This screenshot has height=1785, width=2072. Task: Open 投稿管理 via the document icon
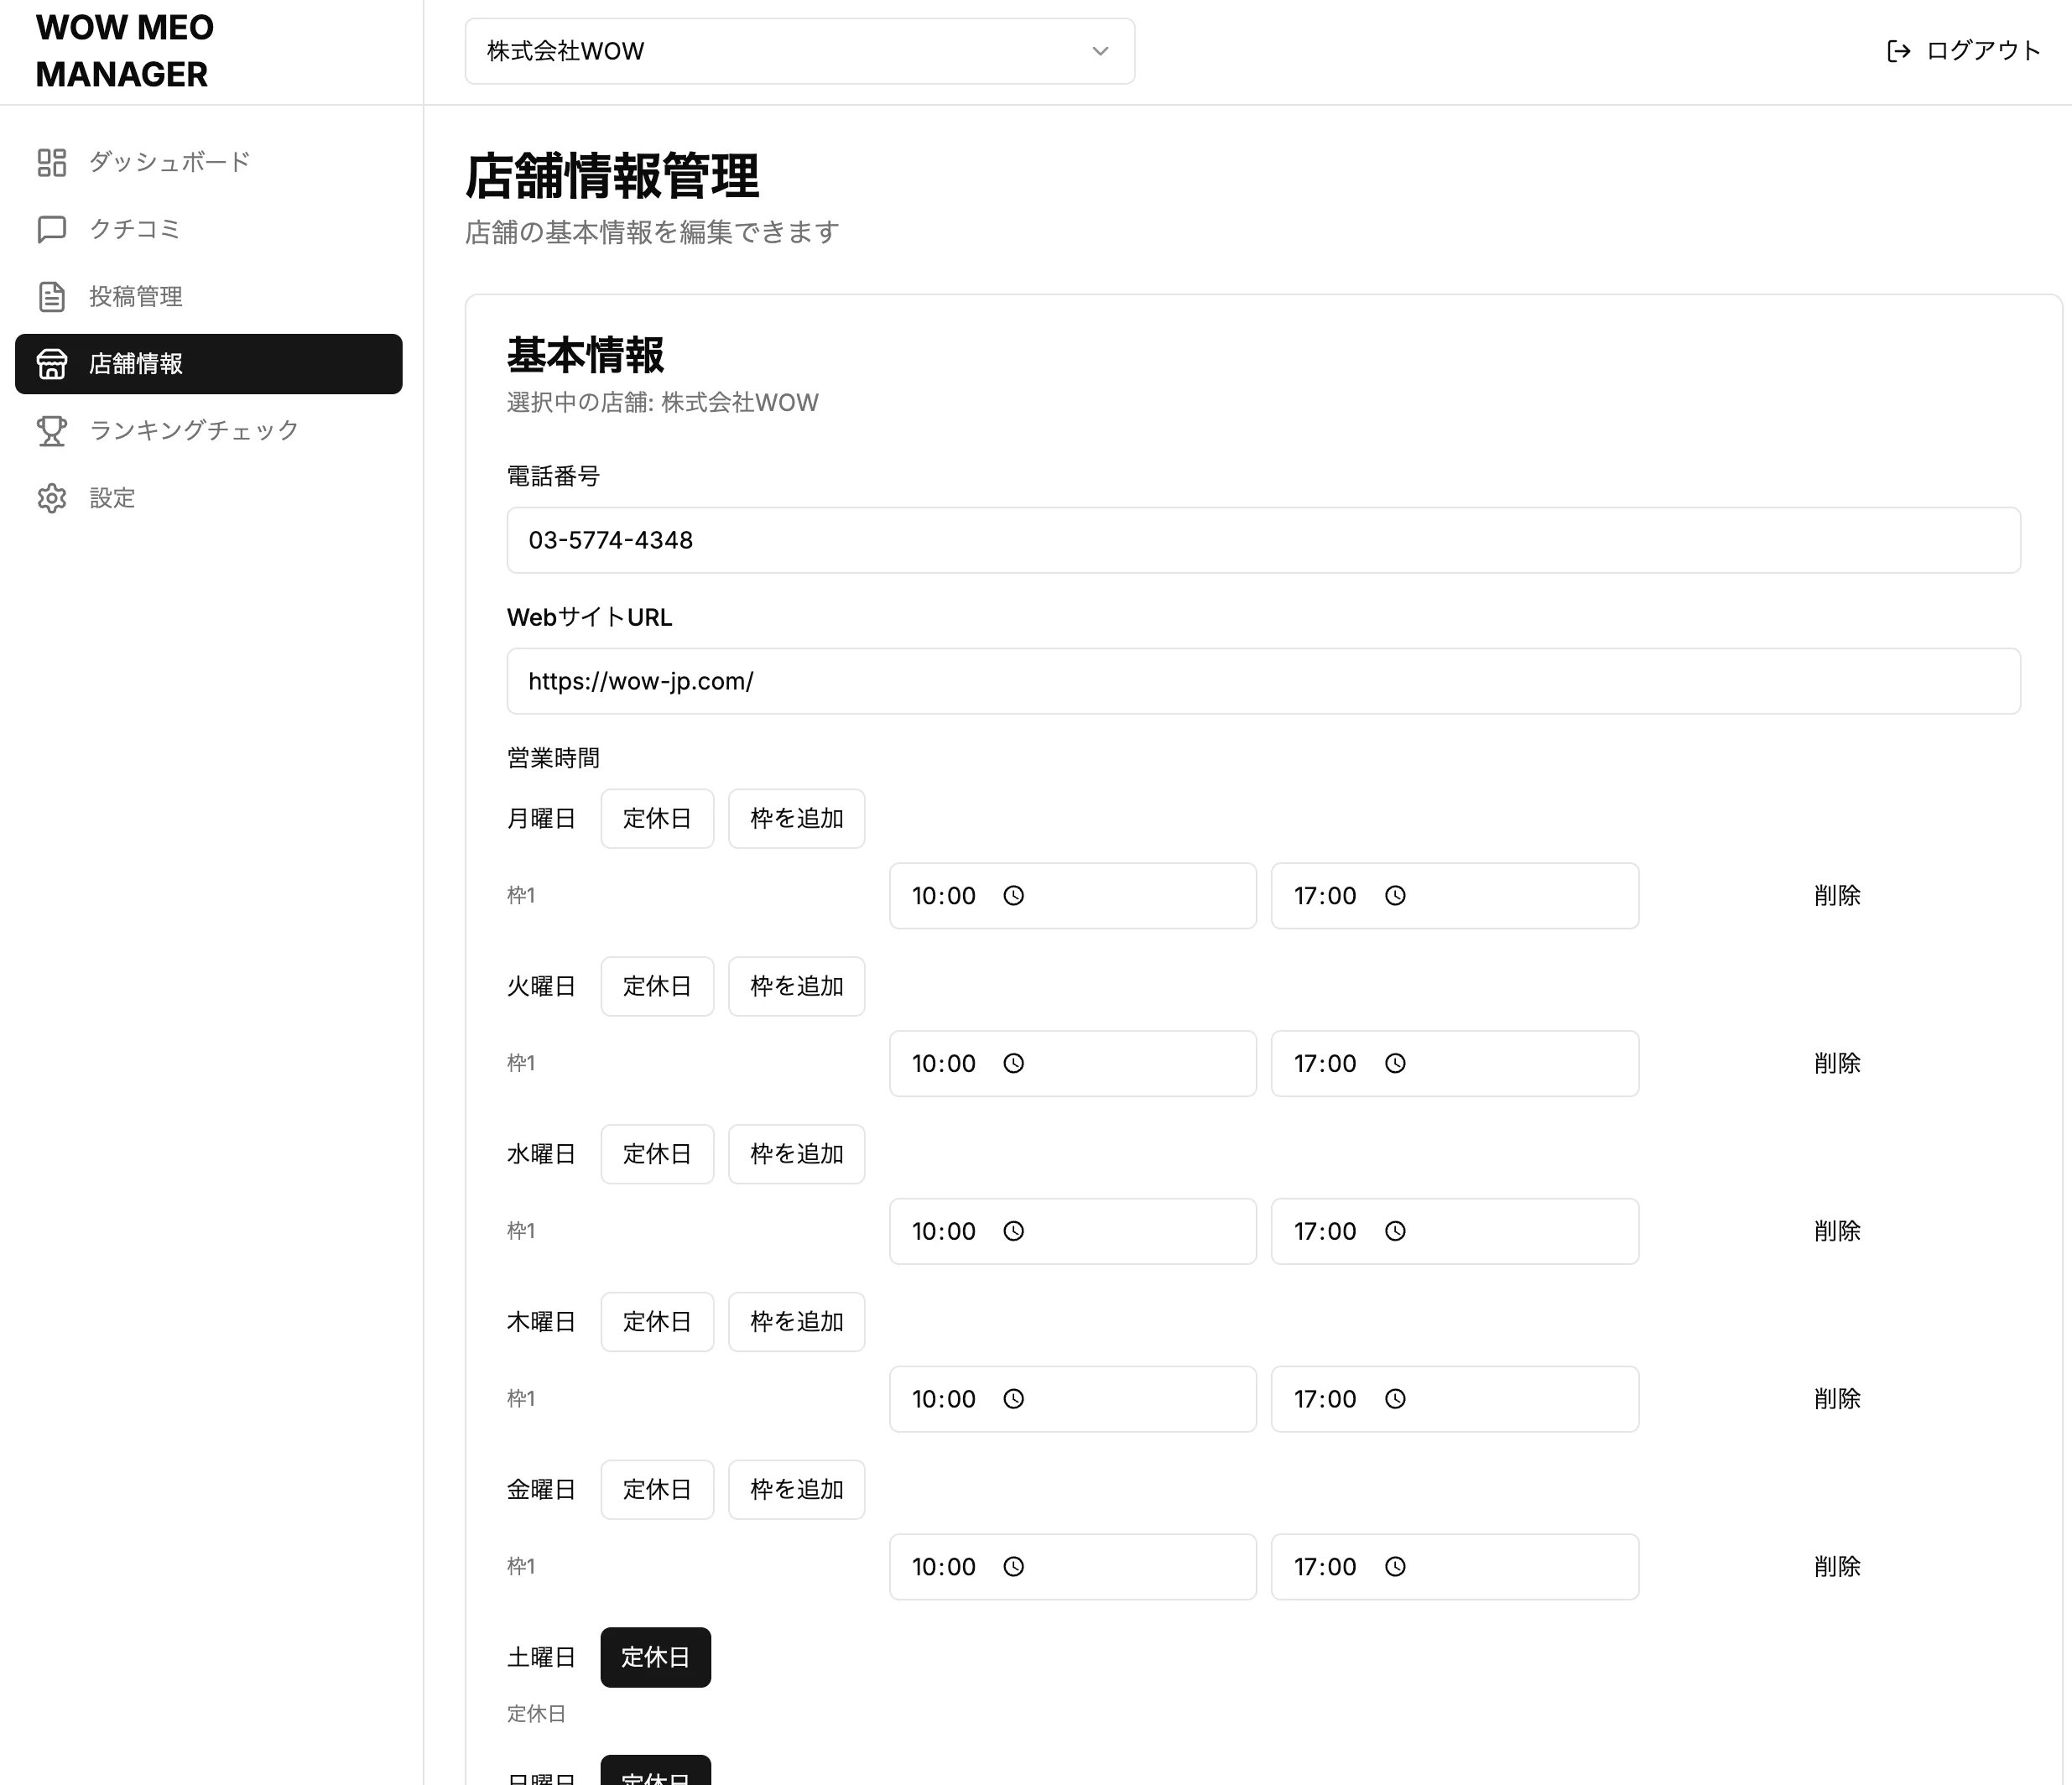pyautogui.click(x=52, y=296)
